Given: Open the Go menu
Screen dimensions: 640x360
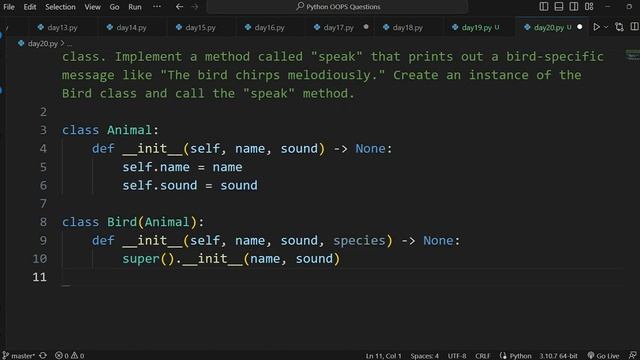Looking at the screenshot, I should (x=114, y=7).
